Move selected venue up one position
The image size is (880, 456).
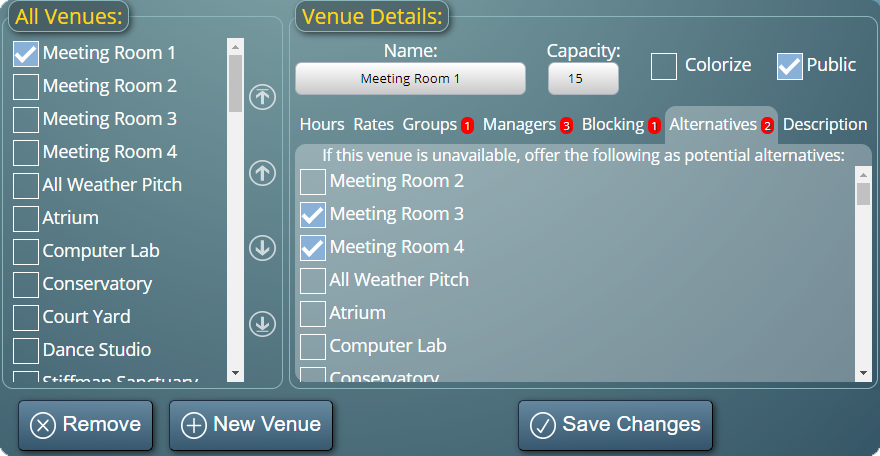click(262, 173)
